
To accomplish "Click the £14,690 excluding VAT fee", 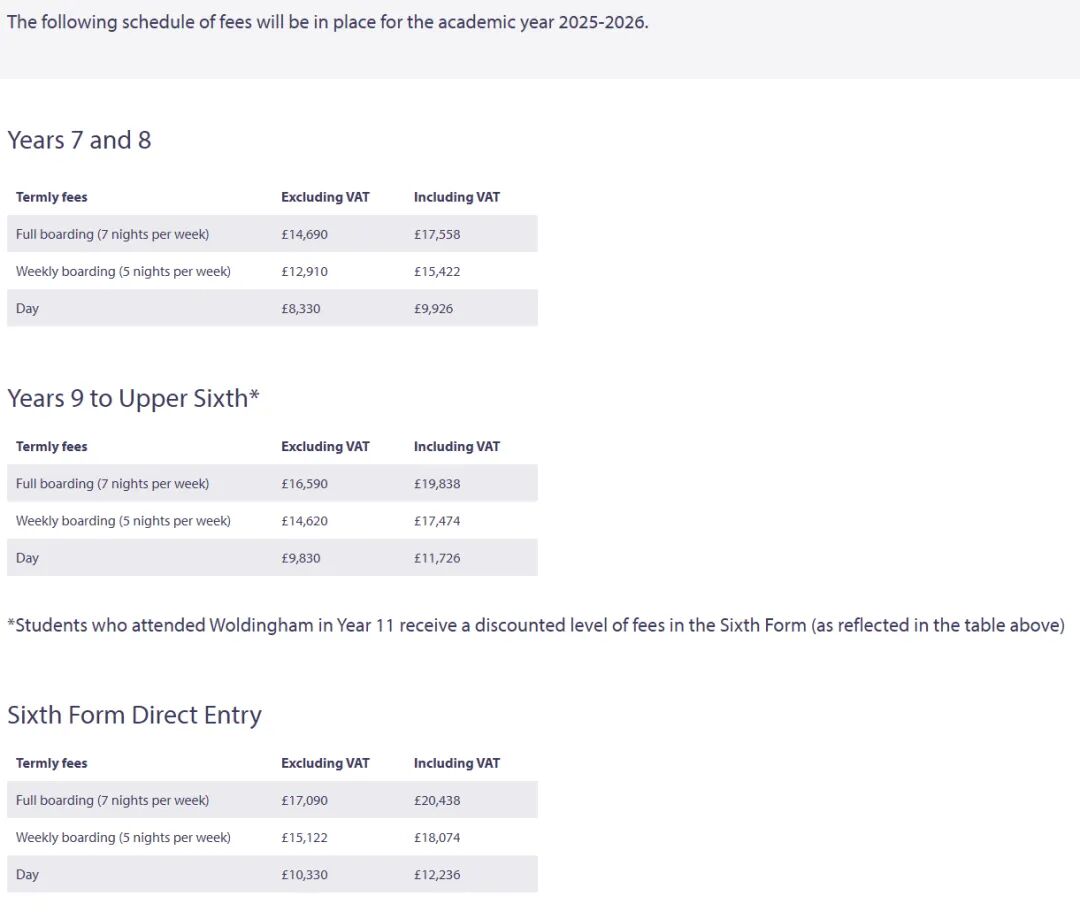I will click(304, 234).
